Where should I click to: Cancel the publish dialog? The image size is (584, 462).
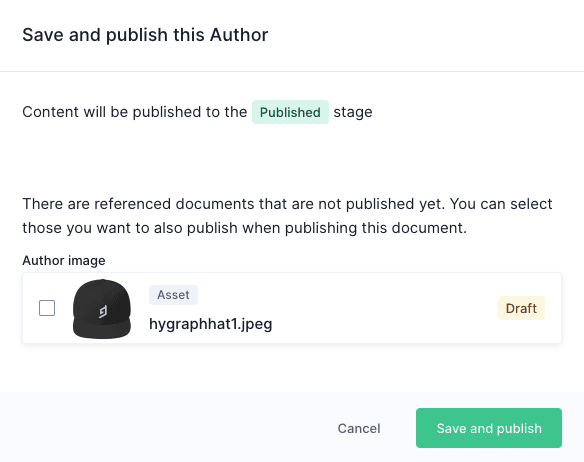359,428
